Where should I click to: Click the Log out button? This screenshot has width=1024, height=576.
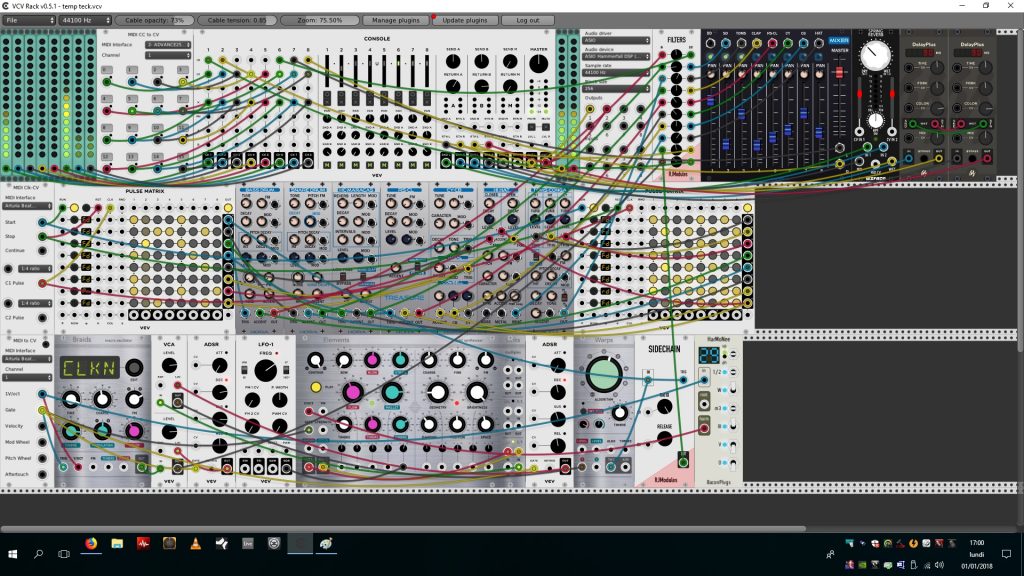528,20
